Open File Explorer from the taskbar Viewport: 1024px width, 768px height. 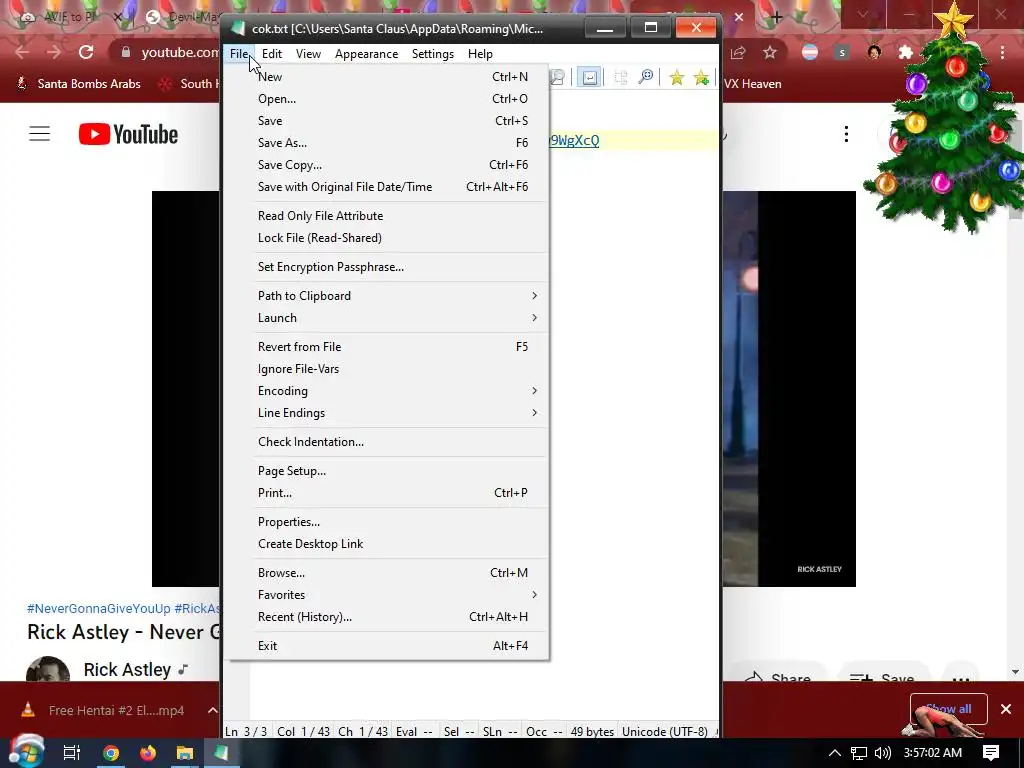[x=185, y=753]
